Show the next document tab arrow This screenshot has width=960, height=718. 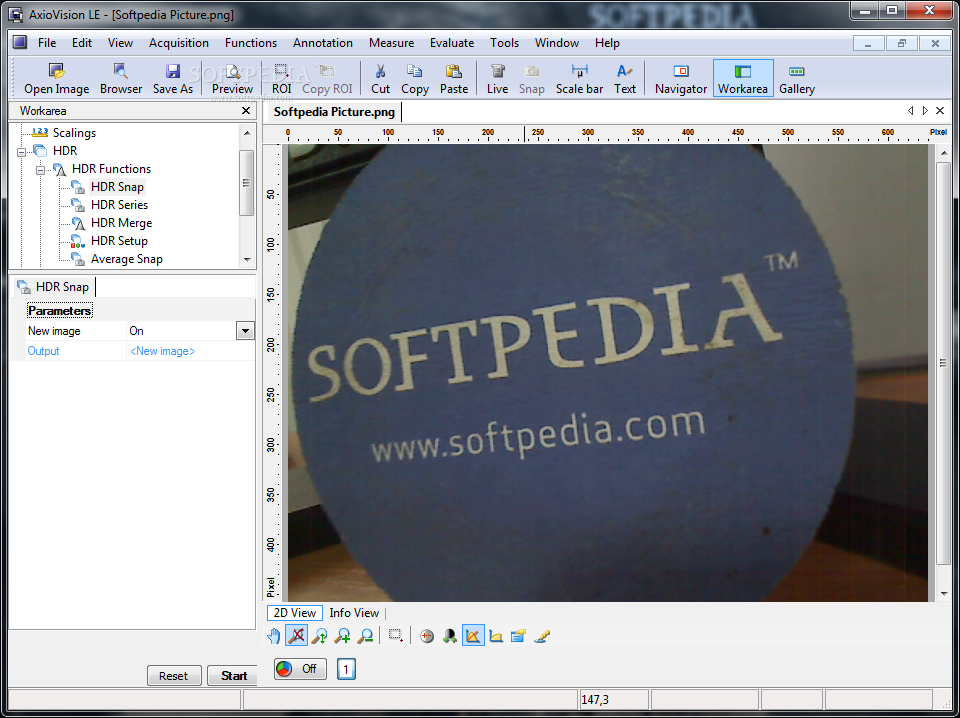[x=925, y=111]
